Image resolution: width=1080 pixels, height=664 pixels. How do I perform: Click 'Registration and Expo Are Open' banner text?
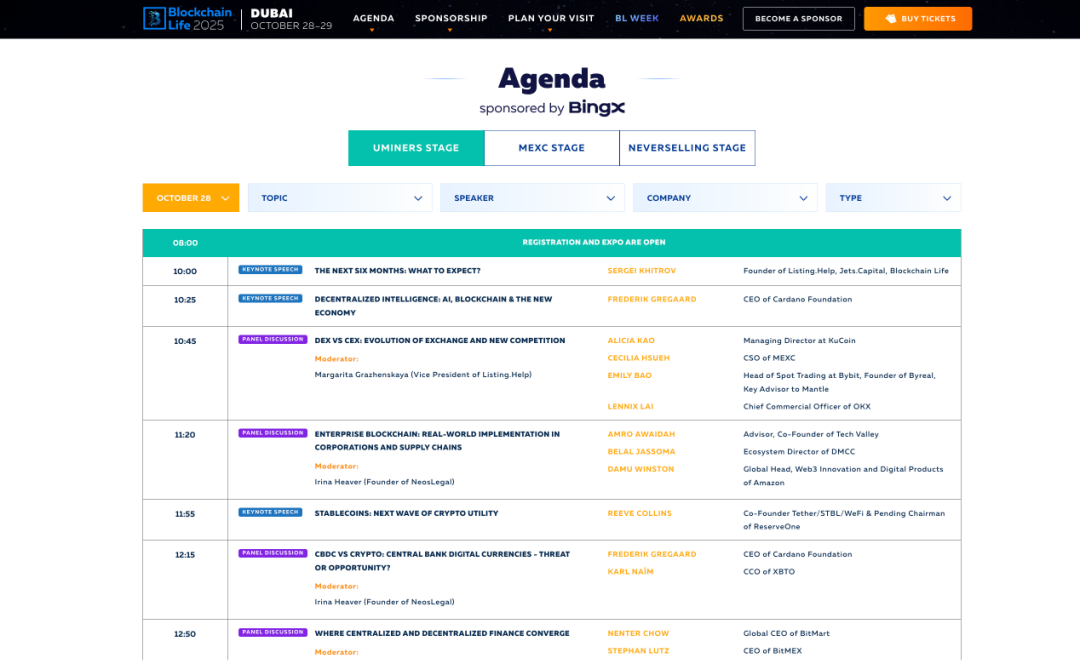(x=594, y=242)
